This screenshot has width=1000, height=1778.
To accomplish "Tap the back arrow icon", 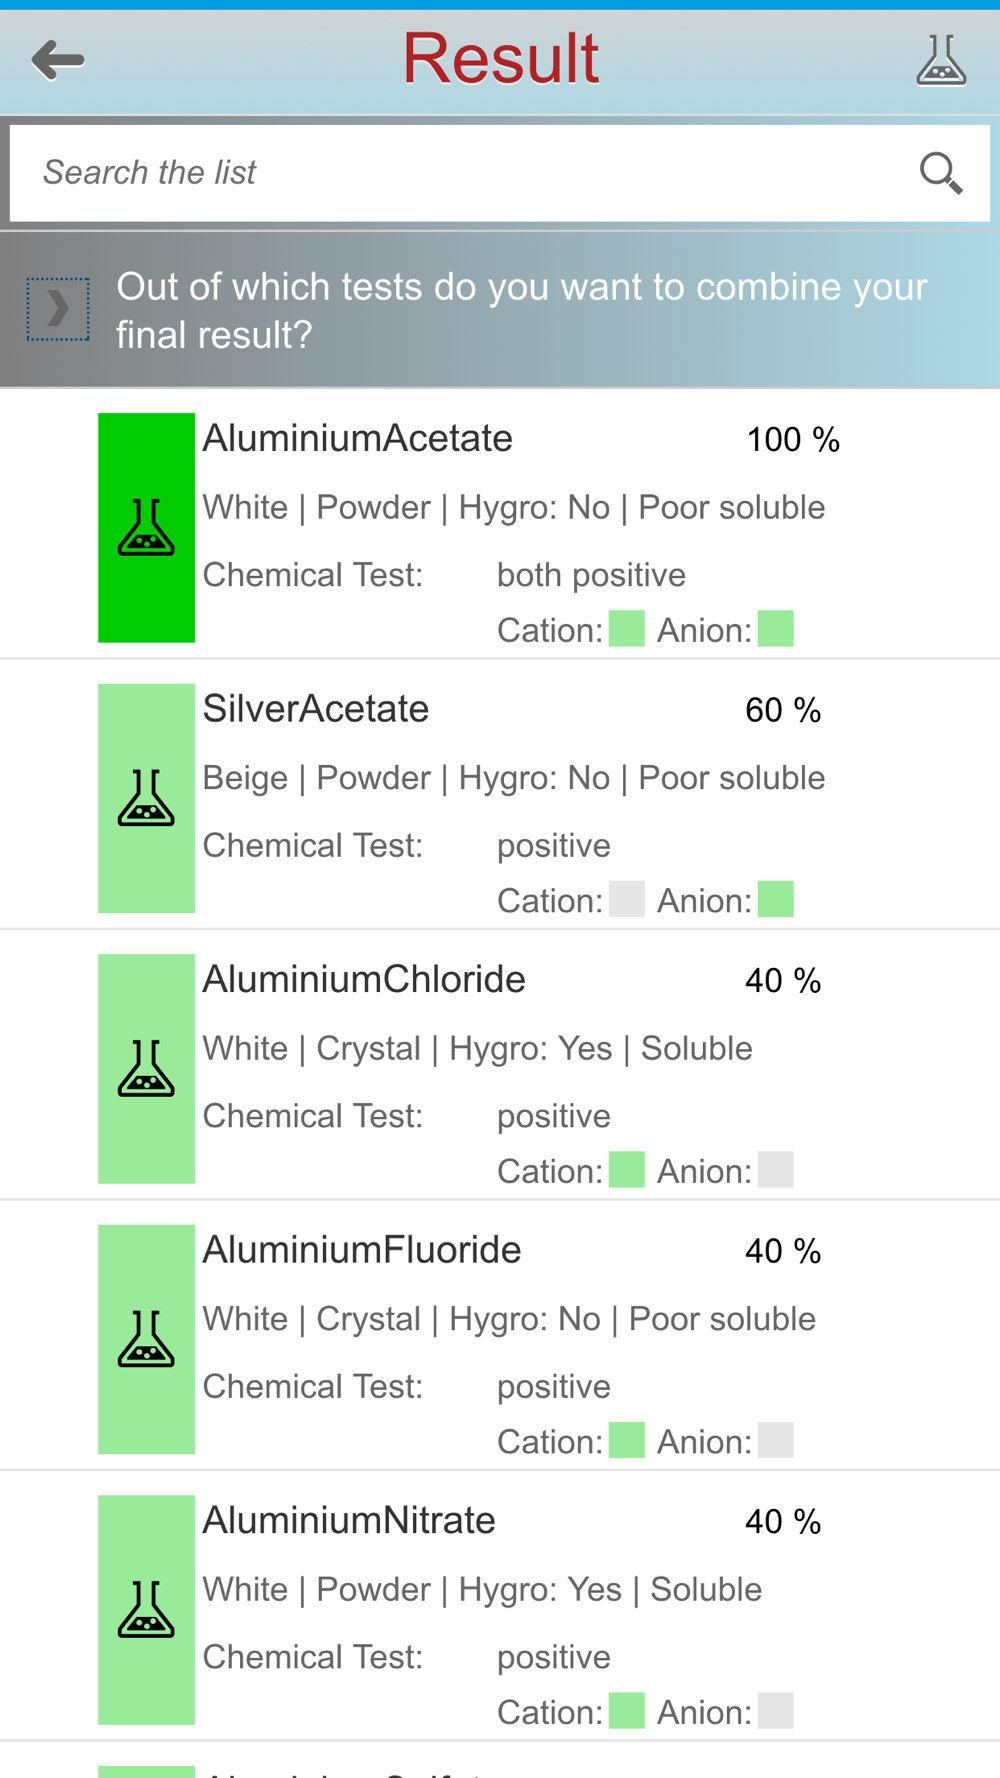I will [x=58, y=60].
